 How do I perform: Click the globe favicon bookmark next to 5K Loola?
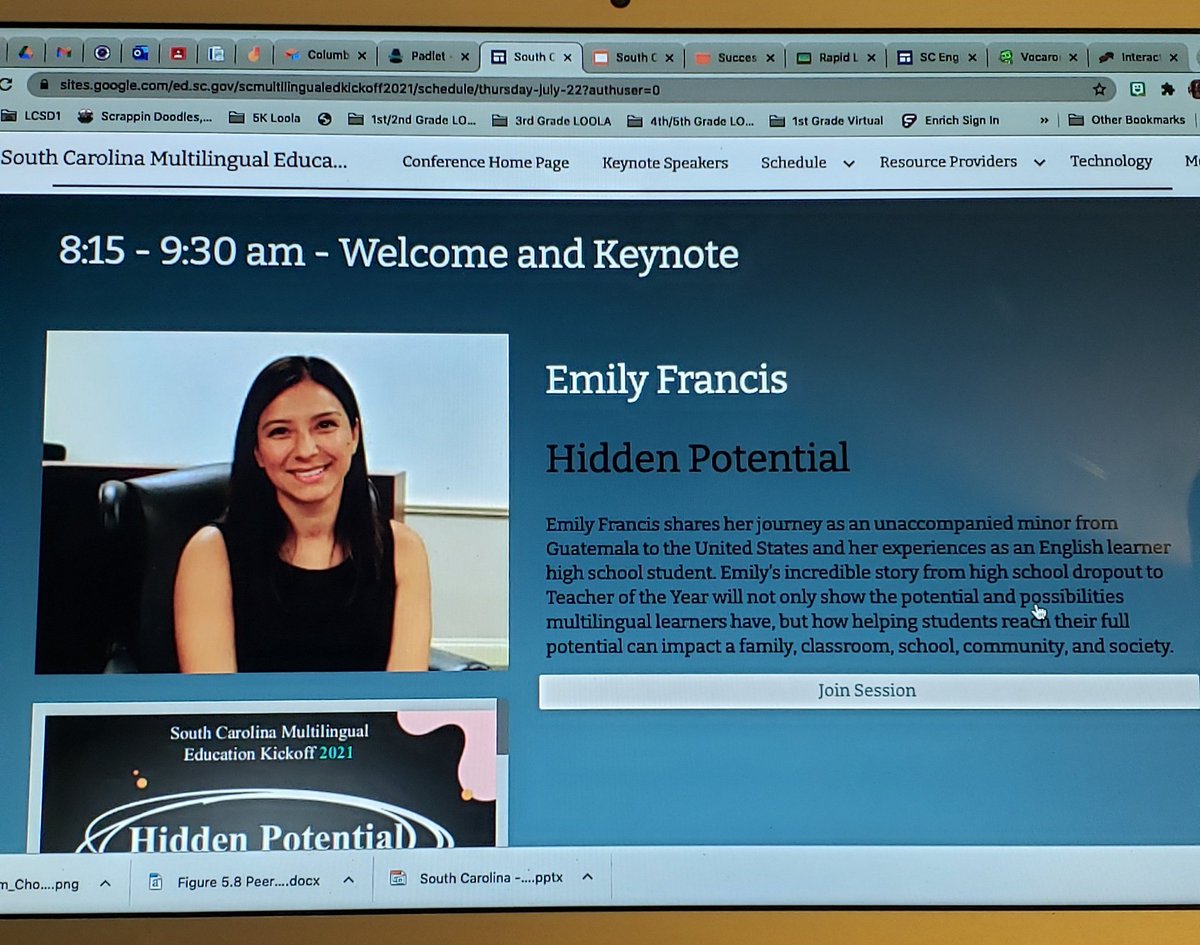pyautogui.click(x=322, y=119)
